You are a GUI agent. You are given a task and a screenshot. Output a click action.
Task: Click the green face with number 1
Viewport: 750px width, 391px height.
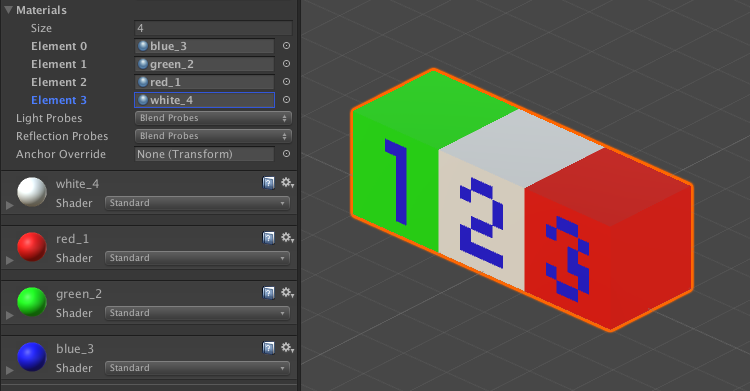pyautogui.click(x=395, y=182)
